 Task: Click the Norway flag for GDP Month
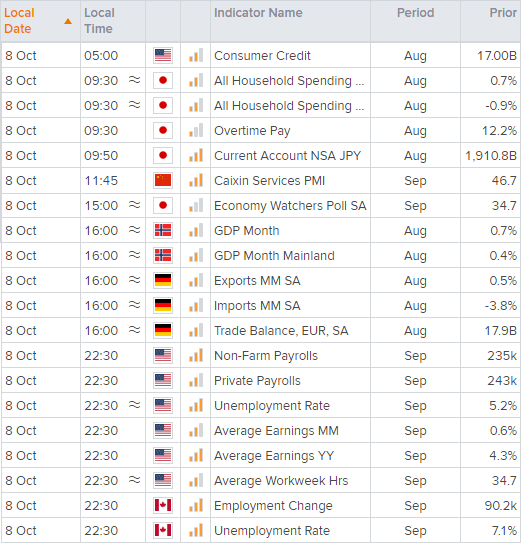click(163, 230)
